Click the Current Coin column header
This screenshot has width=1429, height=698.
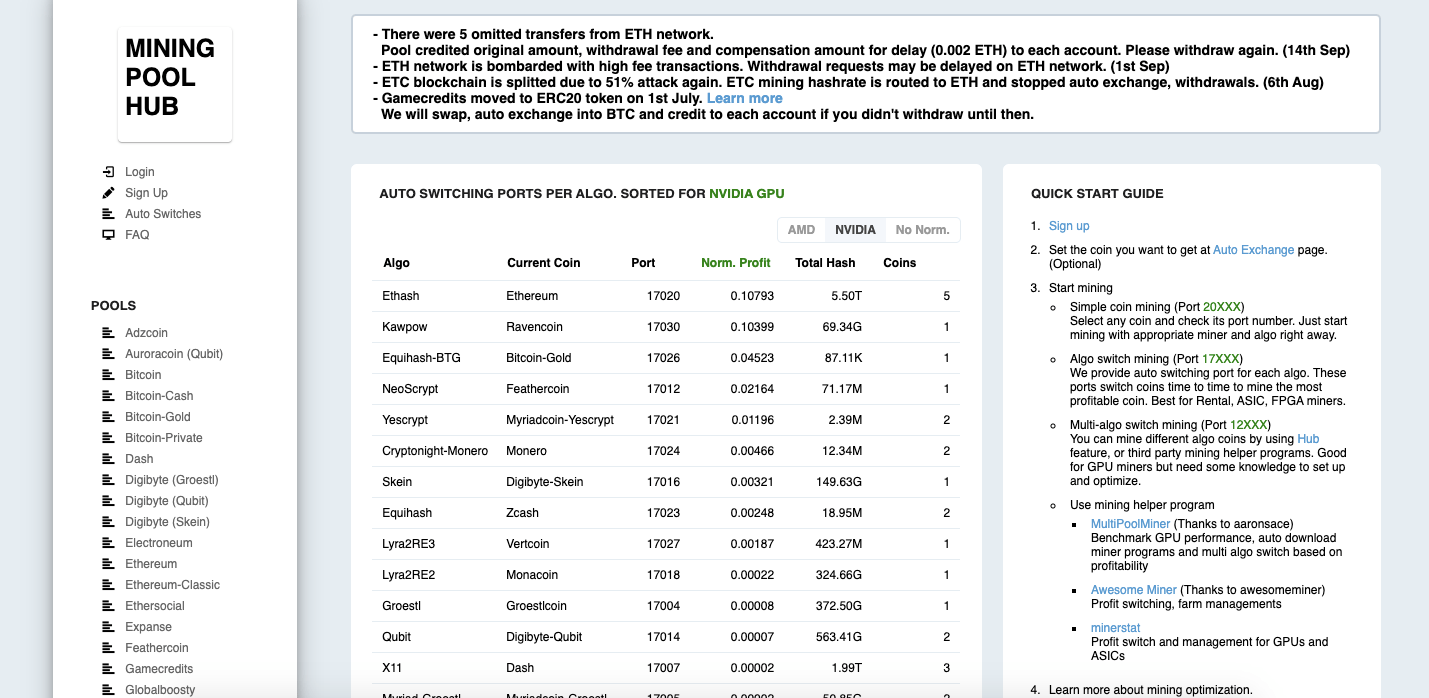[543, 263]
